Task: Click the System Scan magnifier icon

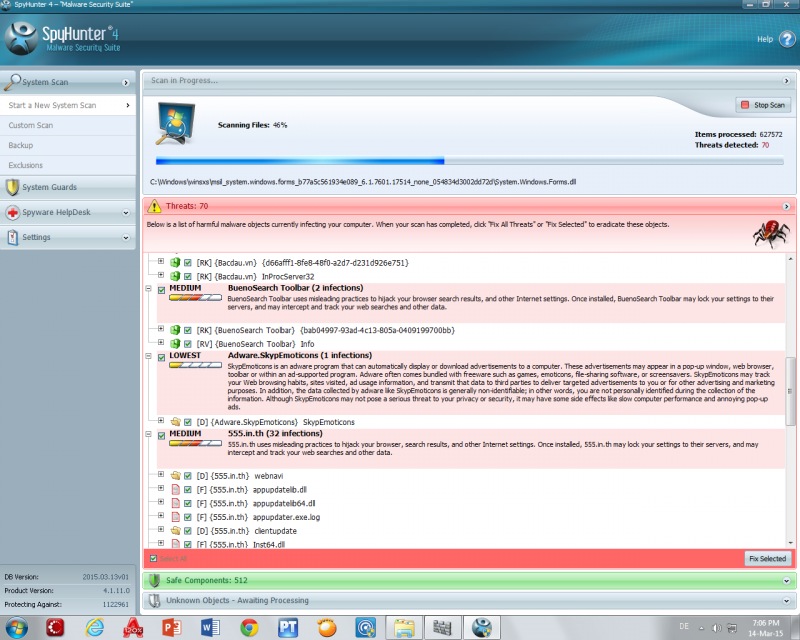Action: point(12,82)
